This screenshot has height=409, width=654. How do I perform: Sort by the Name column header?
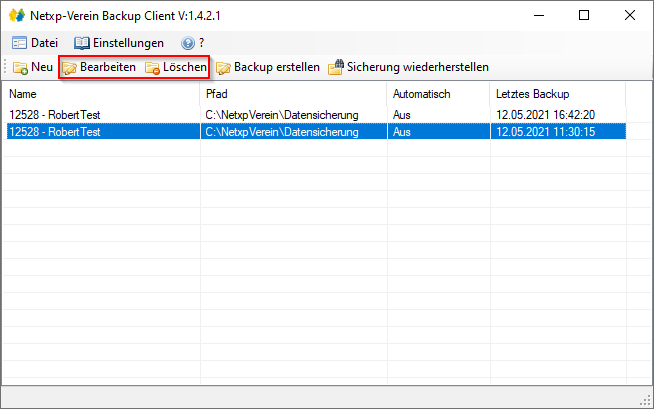(103, 94)
